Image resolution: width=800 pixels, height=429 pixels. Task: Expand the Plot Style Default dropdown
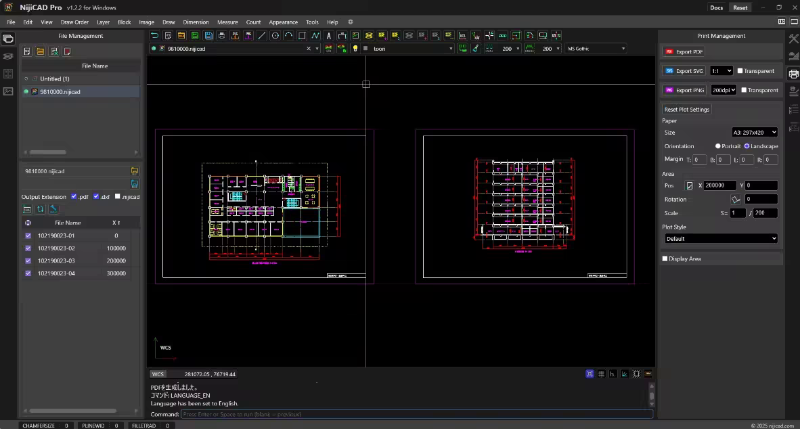[720, 238]
